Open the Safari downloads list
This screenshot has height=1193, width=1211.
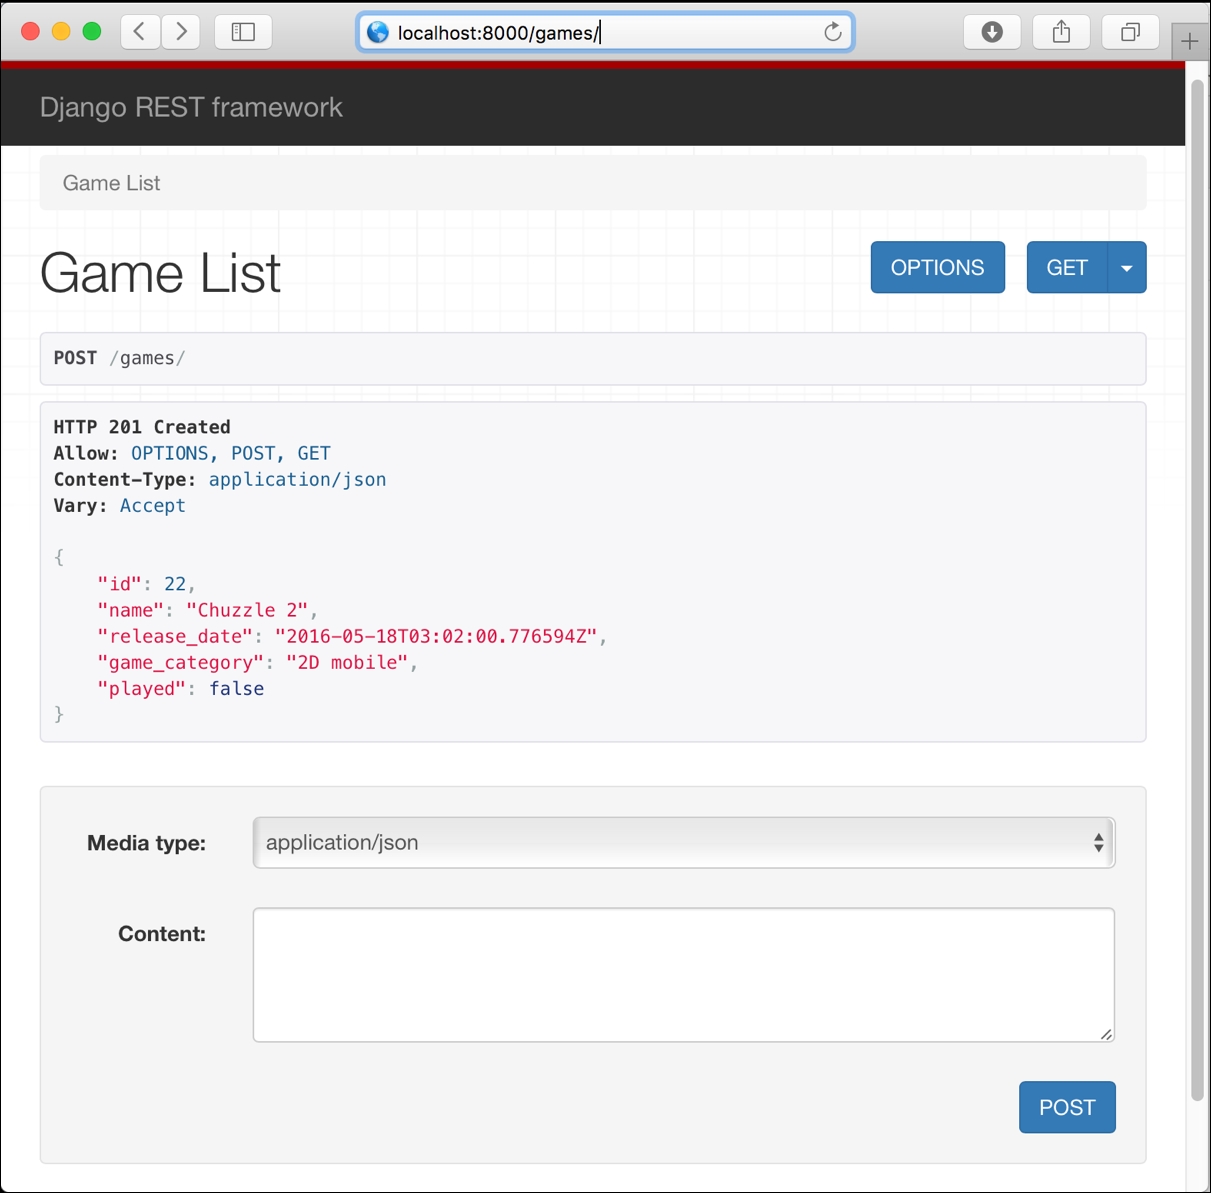pyautogui.click(x=991, y=32)
